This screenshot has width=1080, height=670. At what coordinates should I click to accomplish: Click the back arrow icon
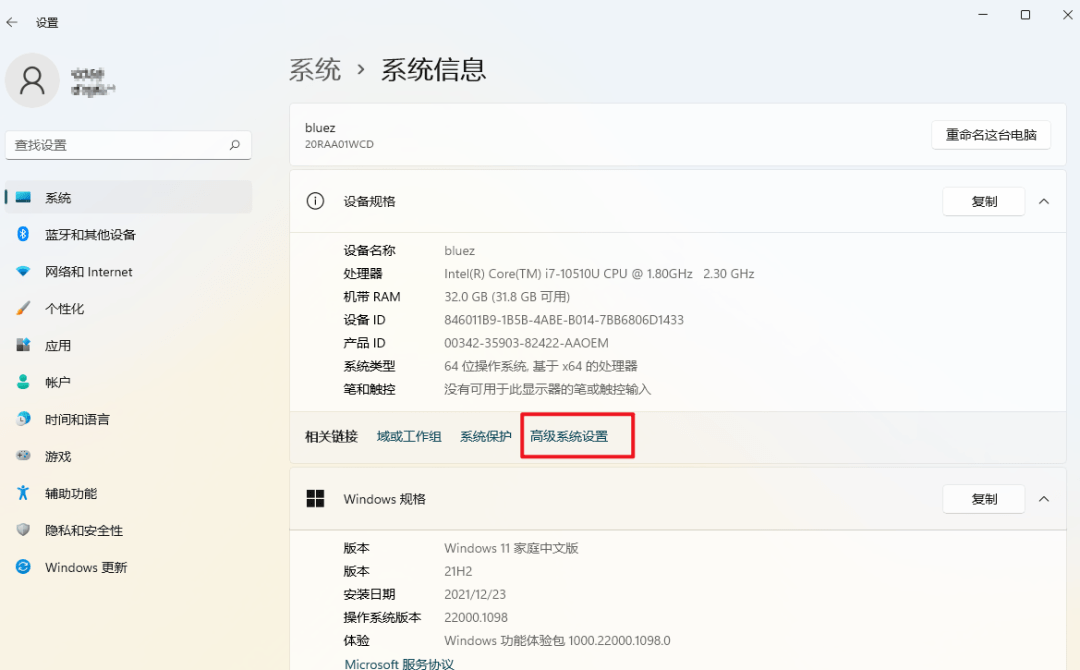pyautogui.click(x=12, y=23)
